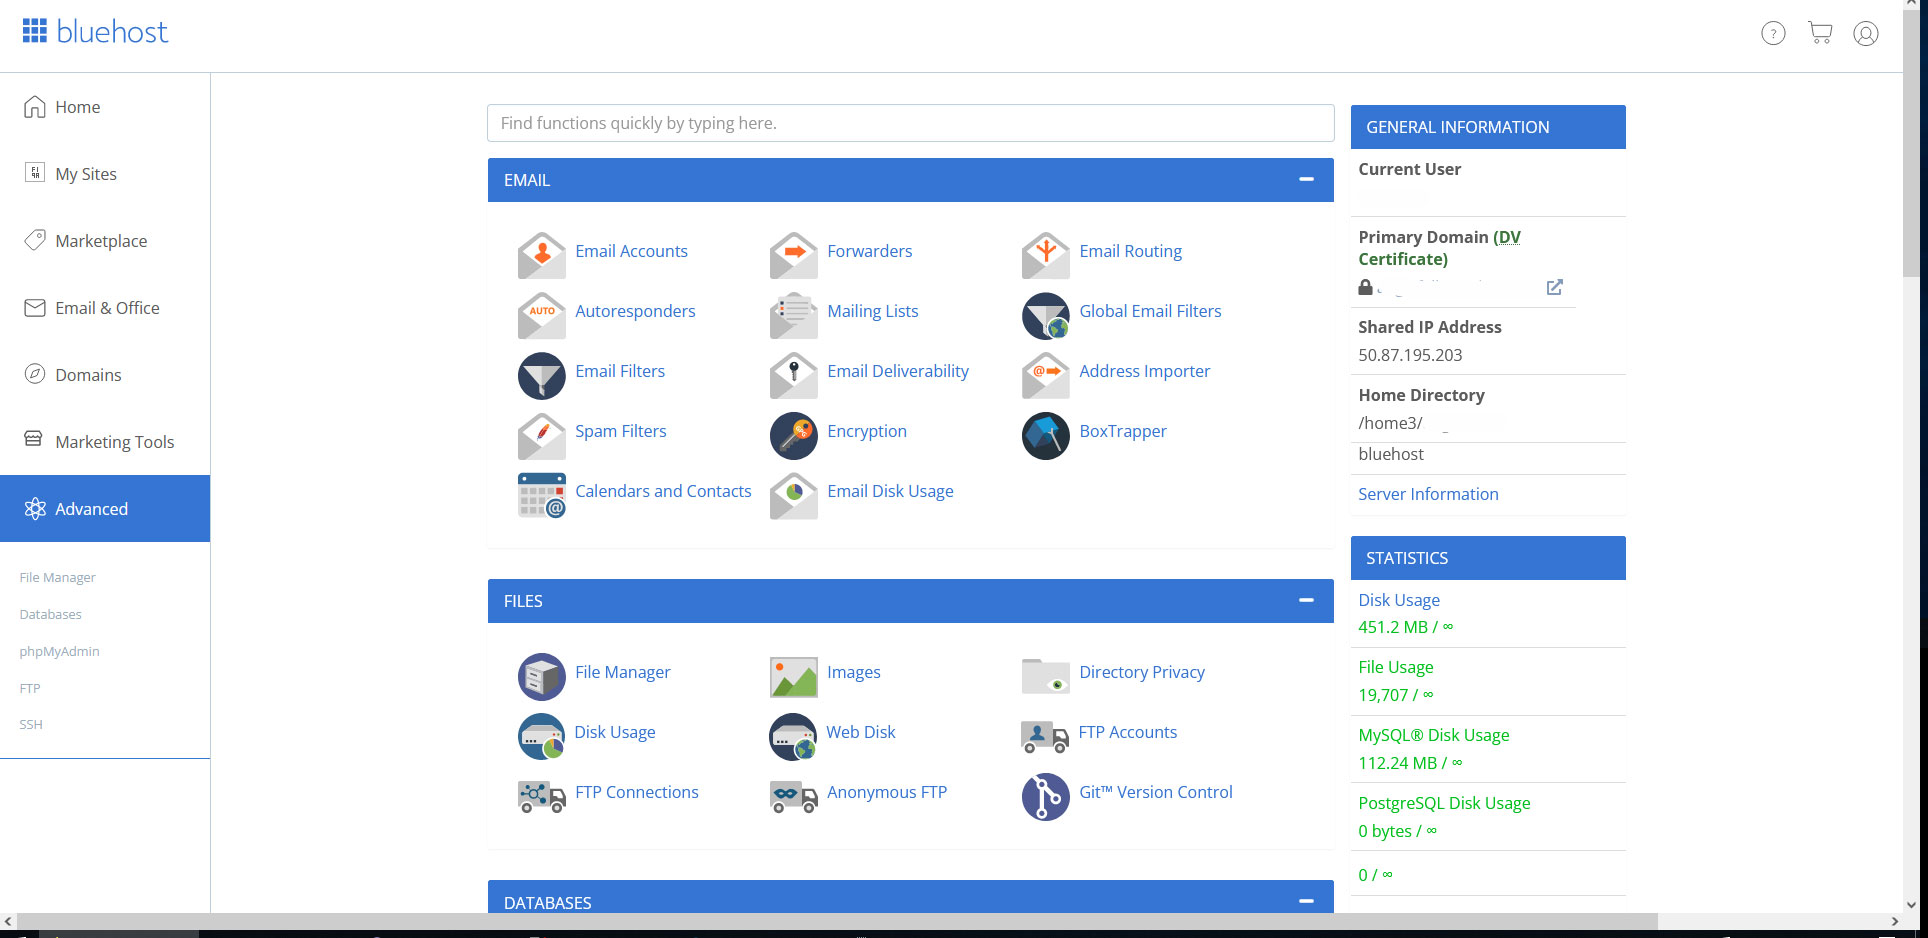1928x938 pixels.
Task: Open Server Information link
Action: click(1428, 494)
